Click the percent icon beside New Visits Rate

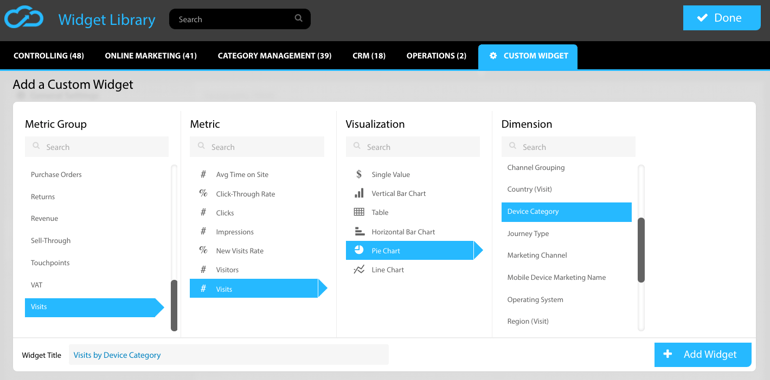203,250
